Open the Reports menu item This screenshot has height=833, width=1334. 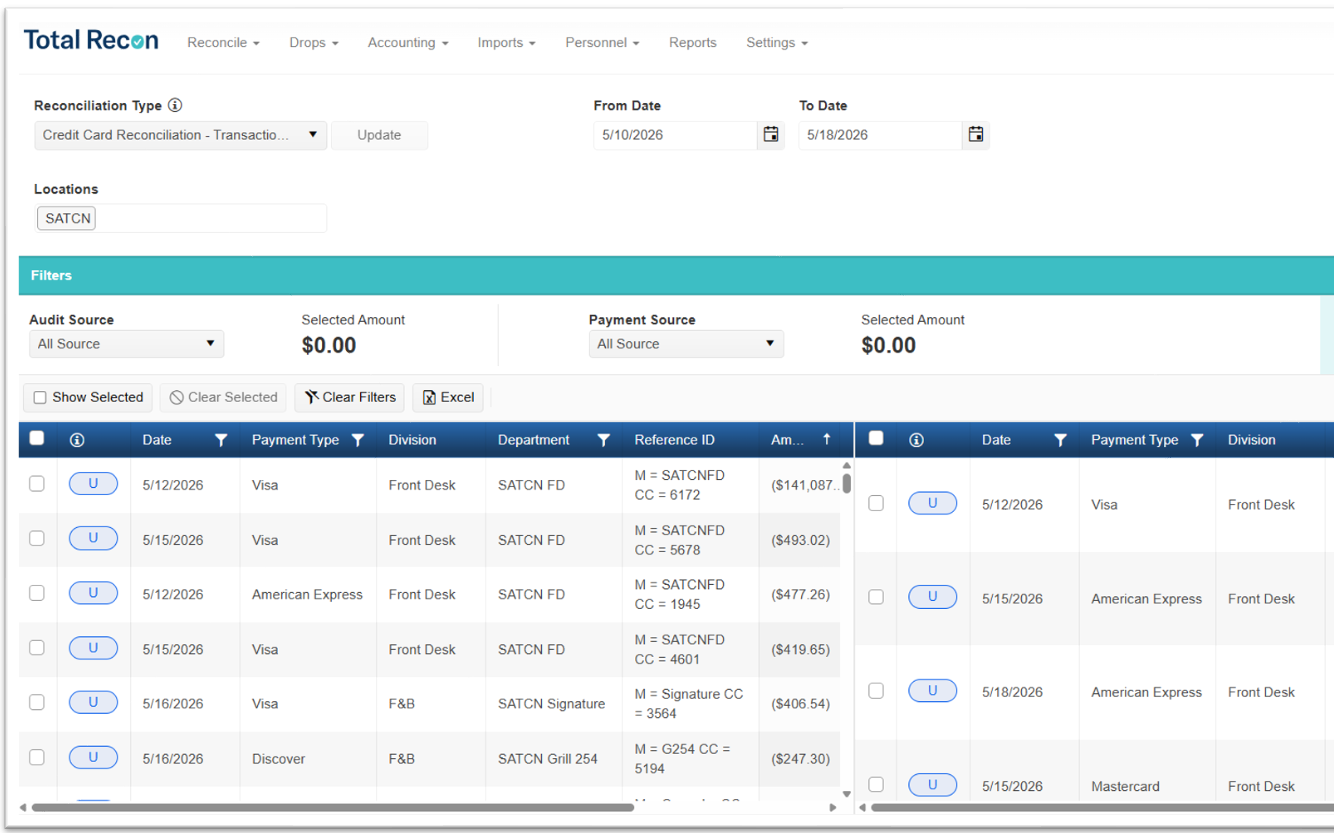pyautogui.click(x=693, y=43)
